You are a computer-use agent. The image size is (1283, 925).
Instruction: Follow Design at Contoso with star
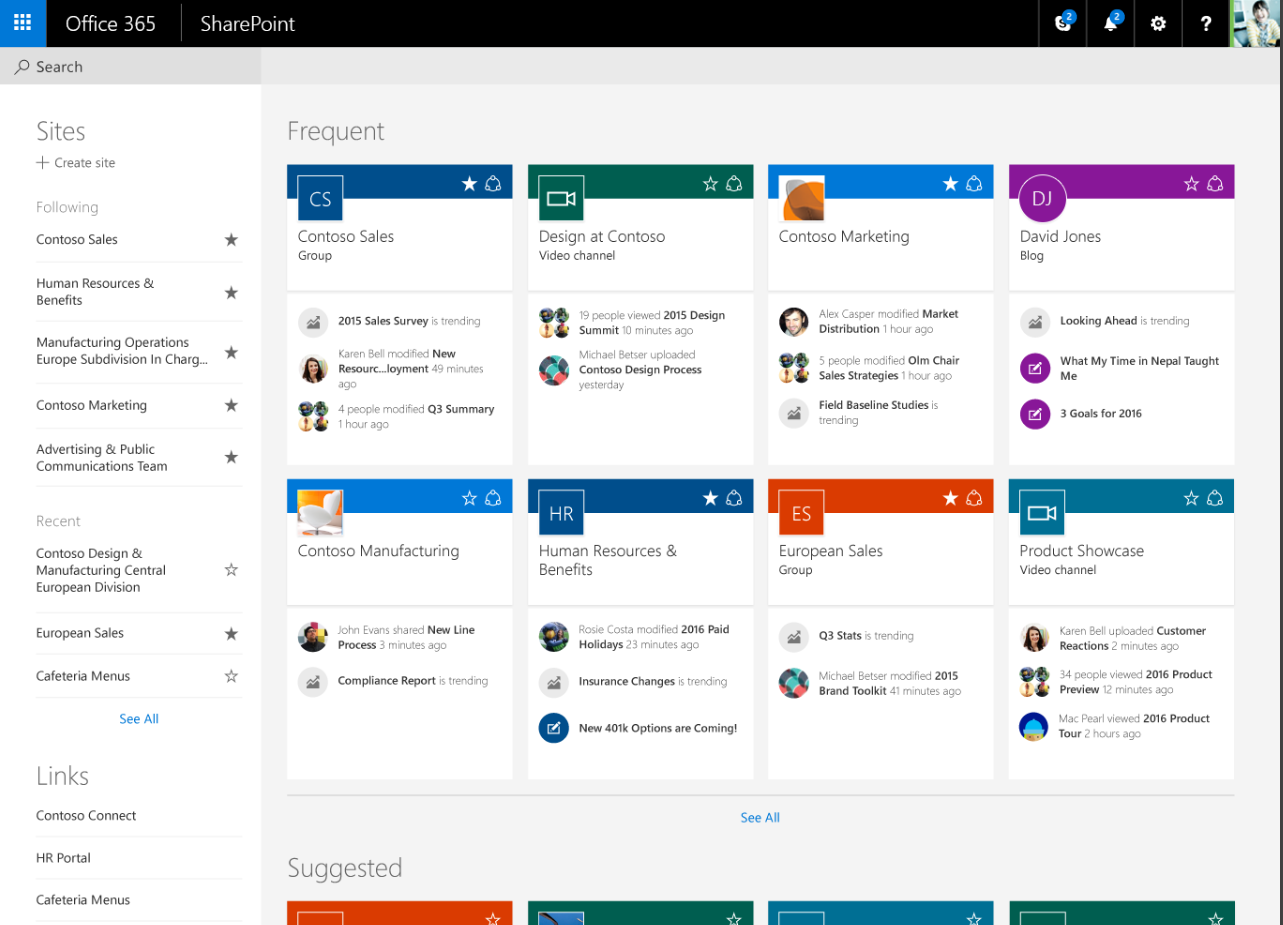click(x=710, y=184)
